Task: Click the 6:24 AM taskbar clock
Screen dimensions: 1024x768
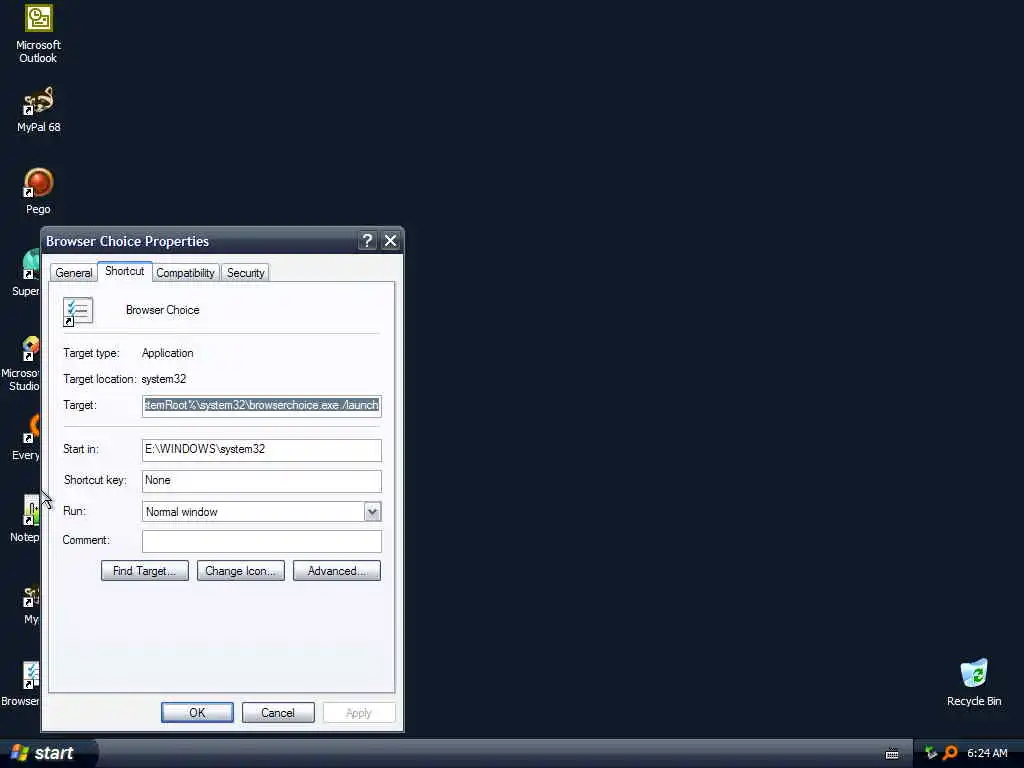Action: click(987, 753)
